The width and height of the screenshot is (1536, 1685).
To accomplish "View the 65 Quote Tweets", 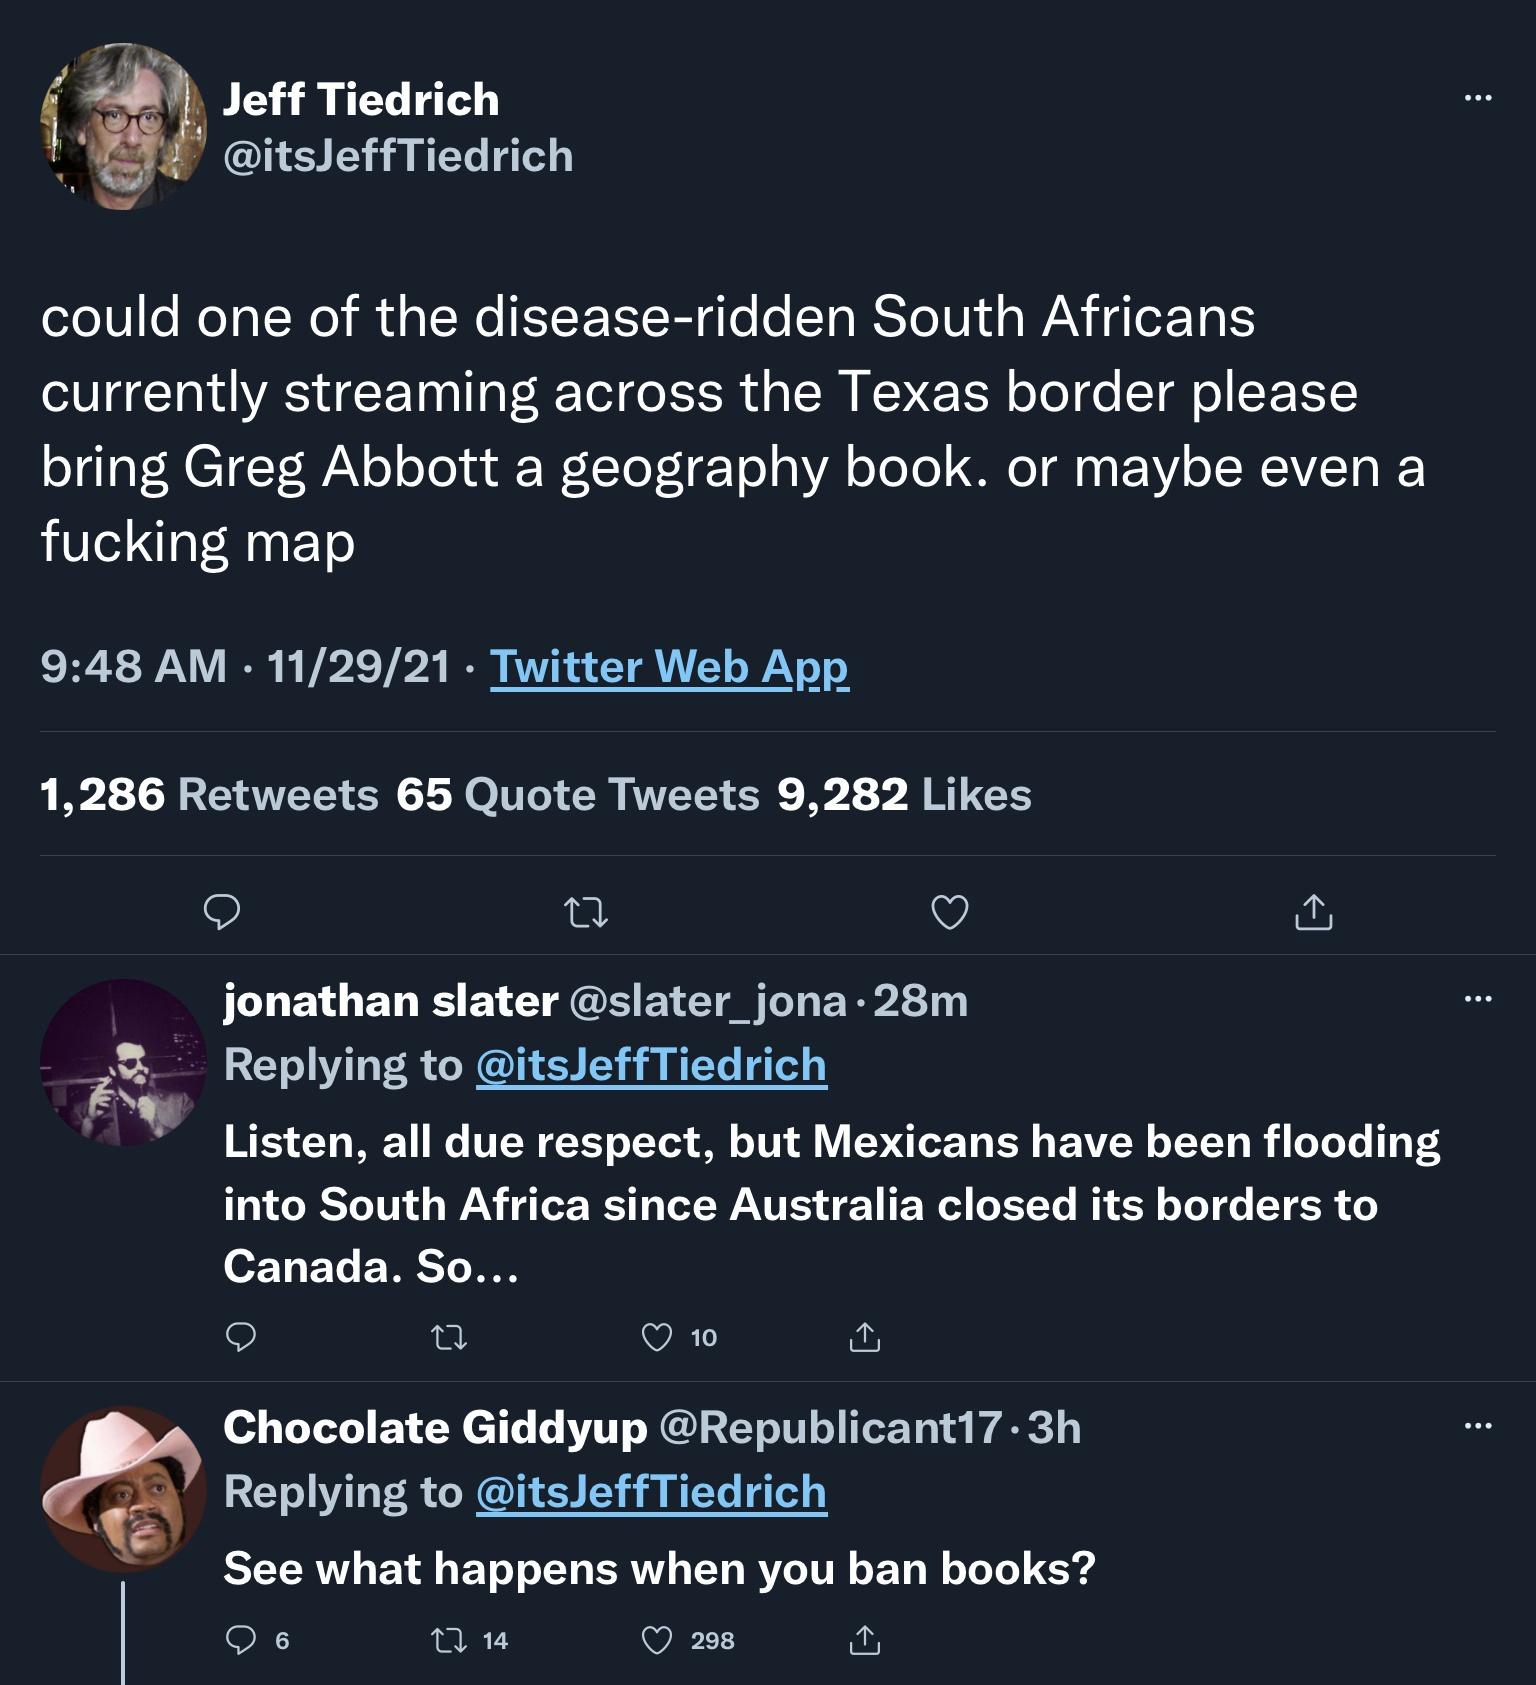I will tap(578, 795).
